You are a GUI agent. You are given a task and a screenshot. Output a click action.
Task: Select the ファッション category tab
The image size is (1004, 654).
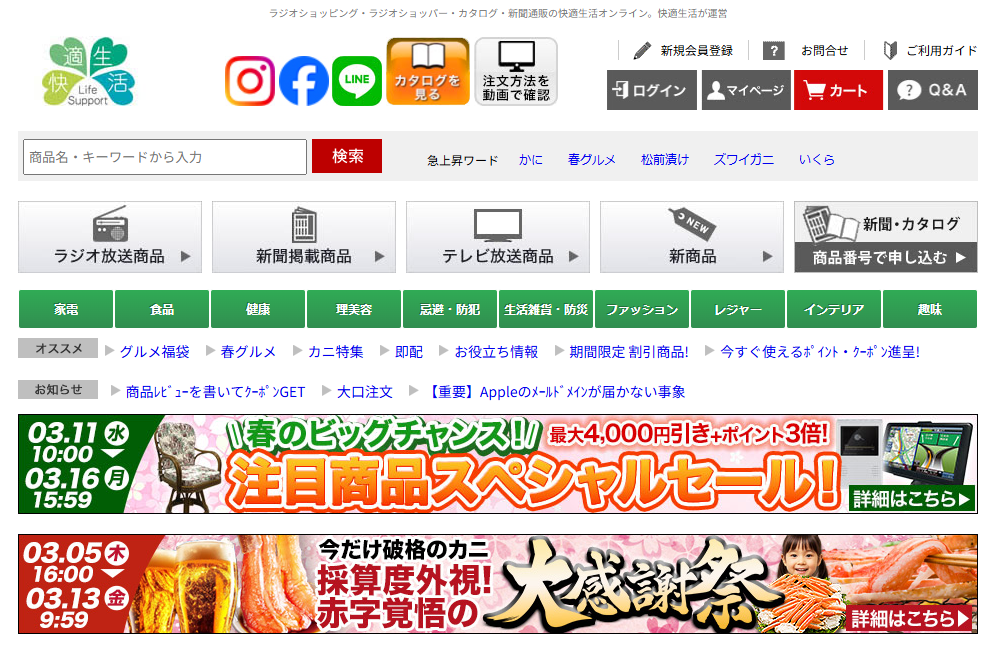point(642,310)
